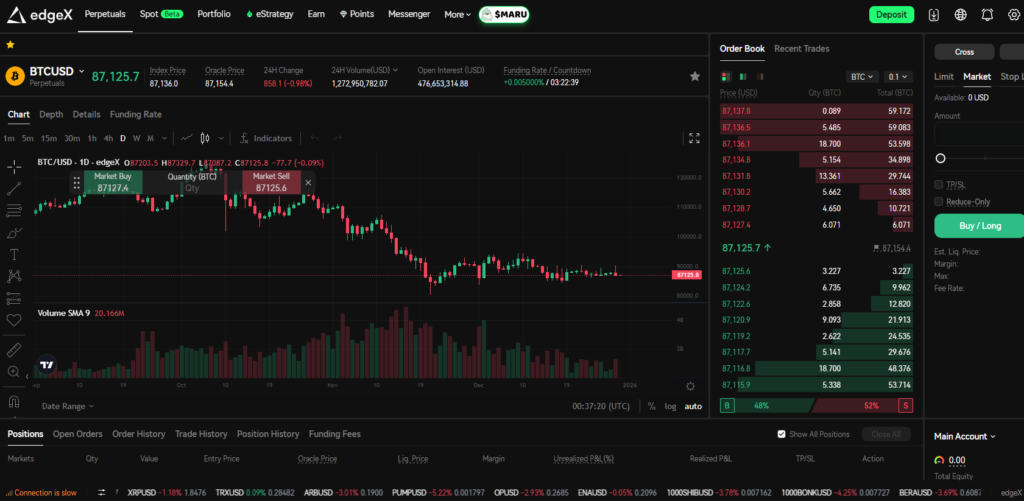Toggle the magnet snap mode
1024x501 pixels.
point(14,401)
